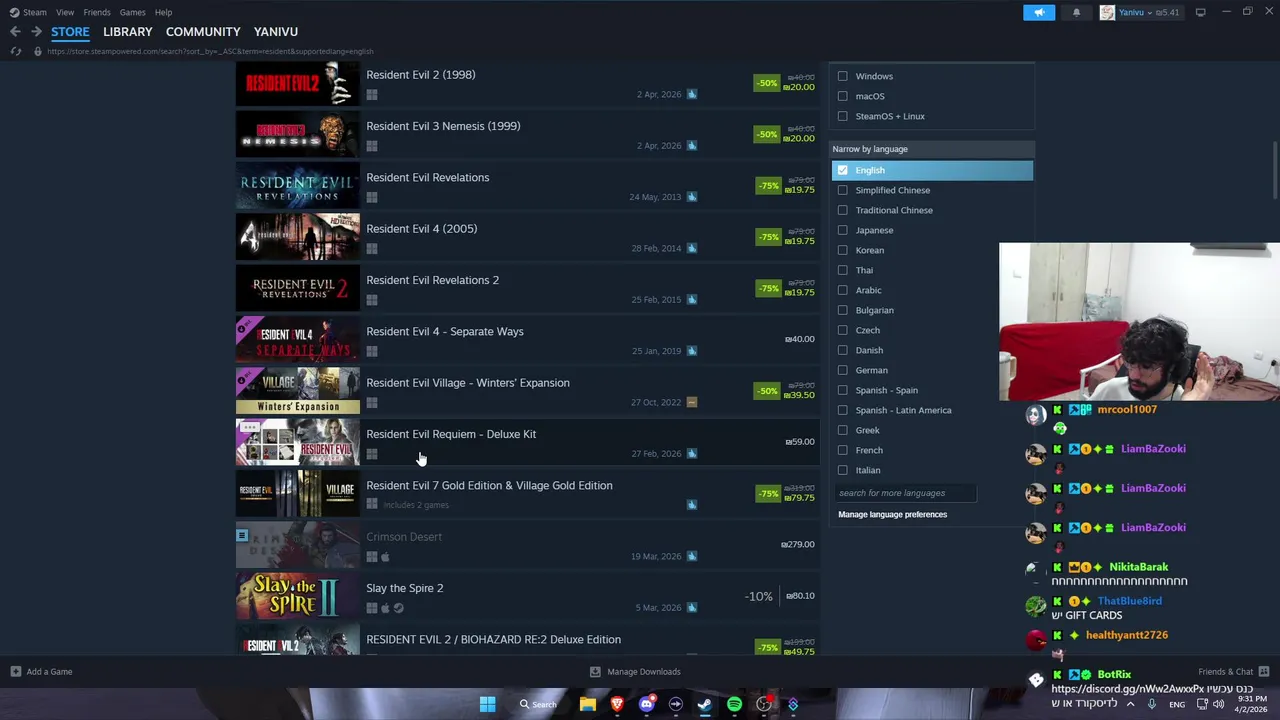Tick the German language checkbox
Viewport: 1280px width, 720px height.
click(842, 370)
